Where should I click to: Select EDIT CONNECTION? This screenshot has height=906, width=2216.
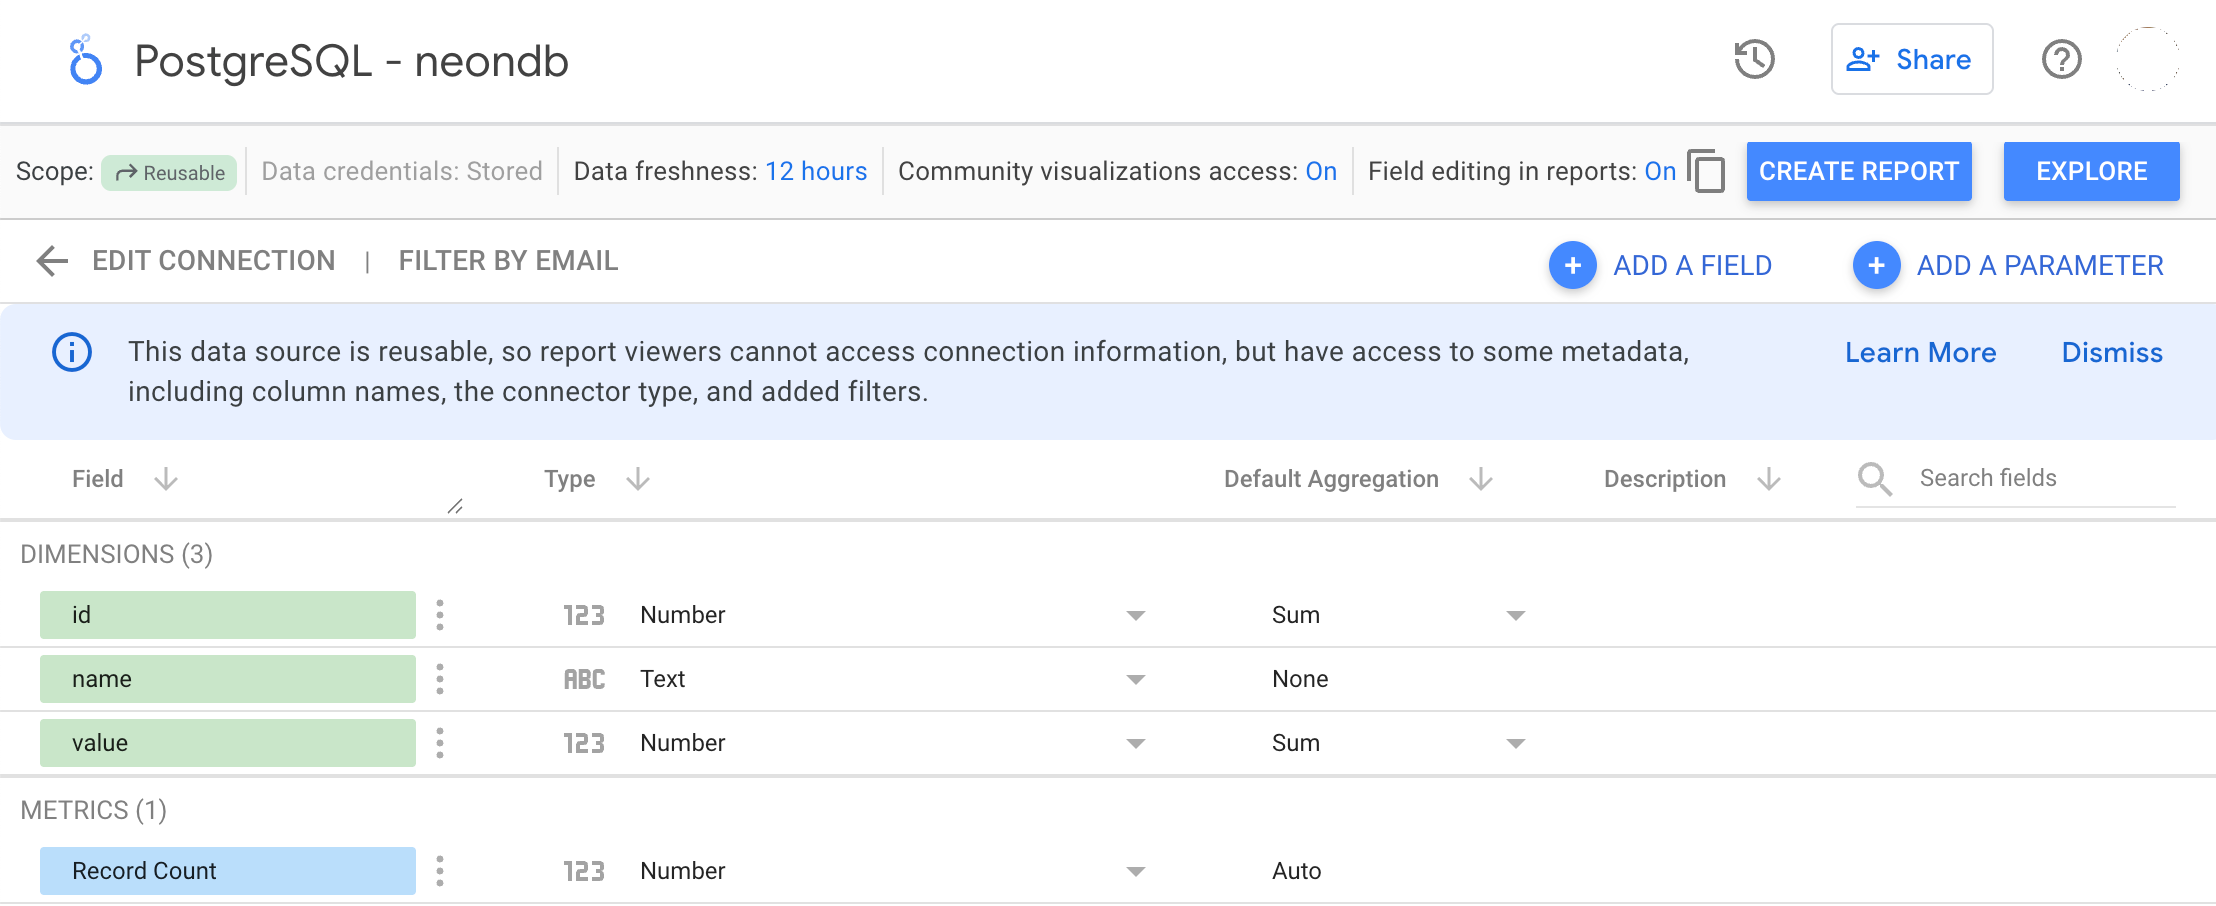pos(213,261)
